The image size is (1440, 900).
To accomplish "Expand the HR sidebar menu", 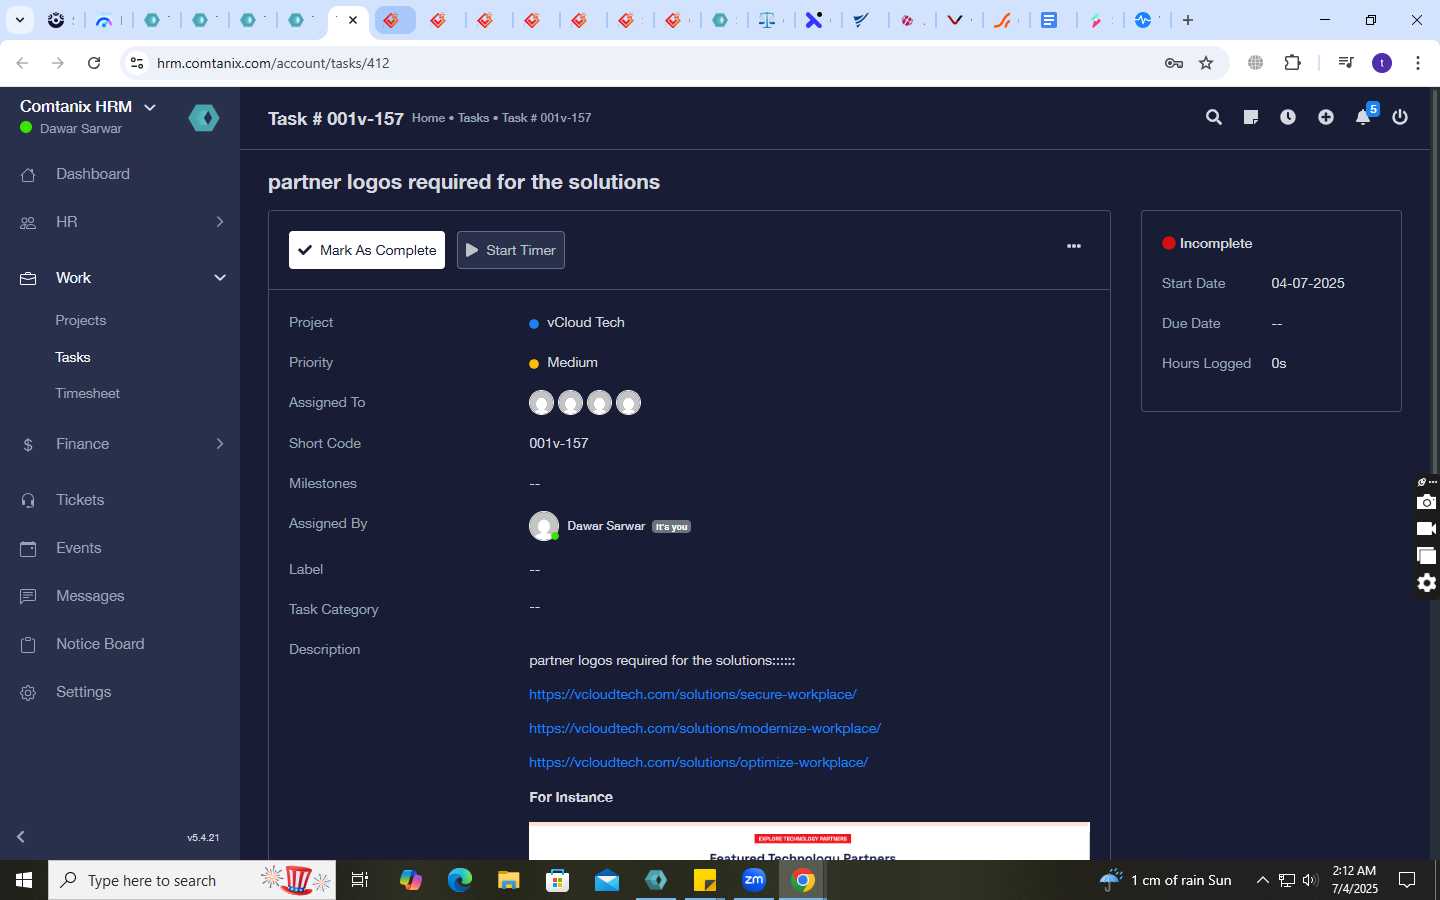I will [120, 222].
